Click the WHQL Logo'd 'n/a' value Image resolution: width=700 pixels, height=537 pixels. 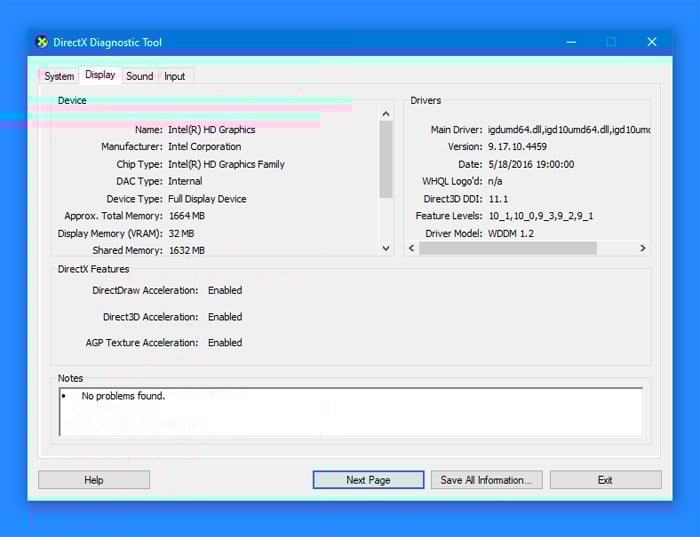(x=495, y=182)
